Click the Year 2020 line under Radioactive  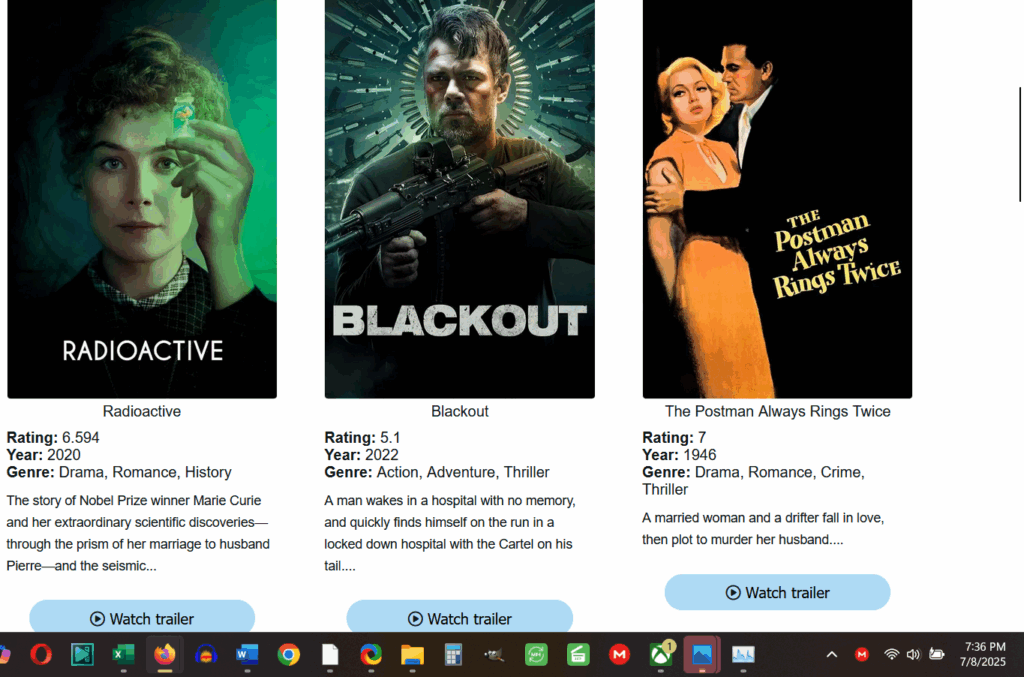[44, 455]
